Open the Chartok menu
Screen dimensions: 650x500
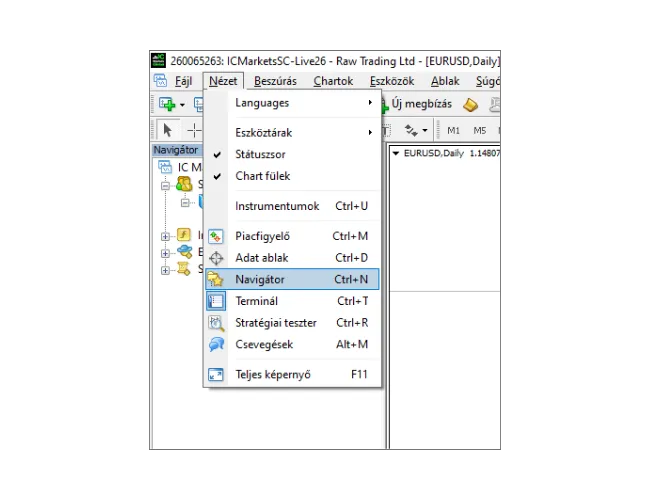[x=333, y=81]
